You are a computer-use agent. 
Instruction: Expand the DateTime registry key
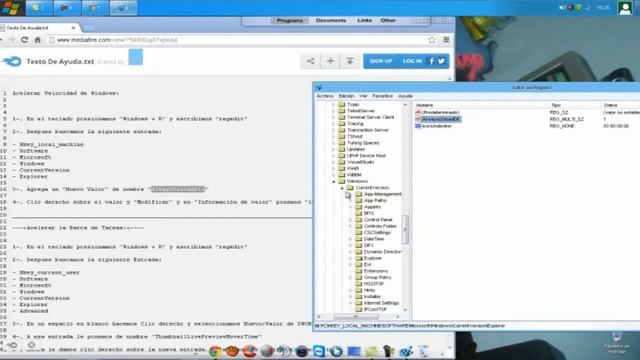[350, 239]
